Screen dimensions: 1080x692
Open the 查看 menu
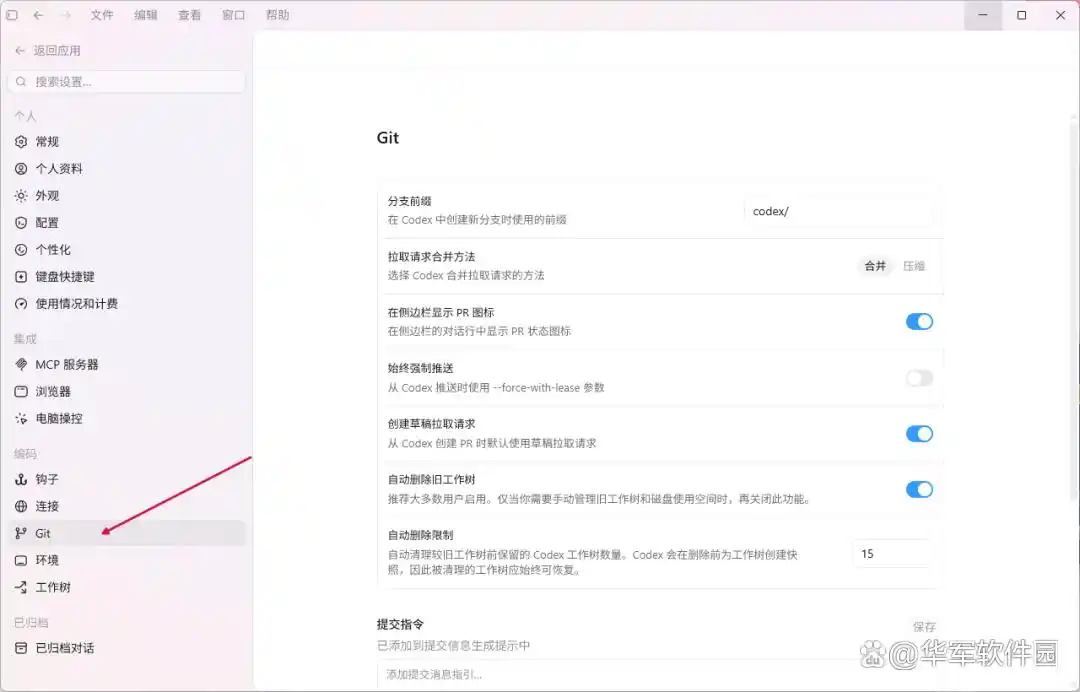(189, 14)
